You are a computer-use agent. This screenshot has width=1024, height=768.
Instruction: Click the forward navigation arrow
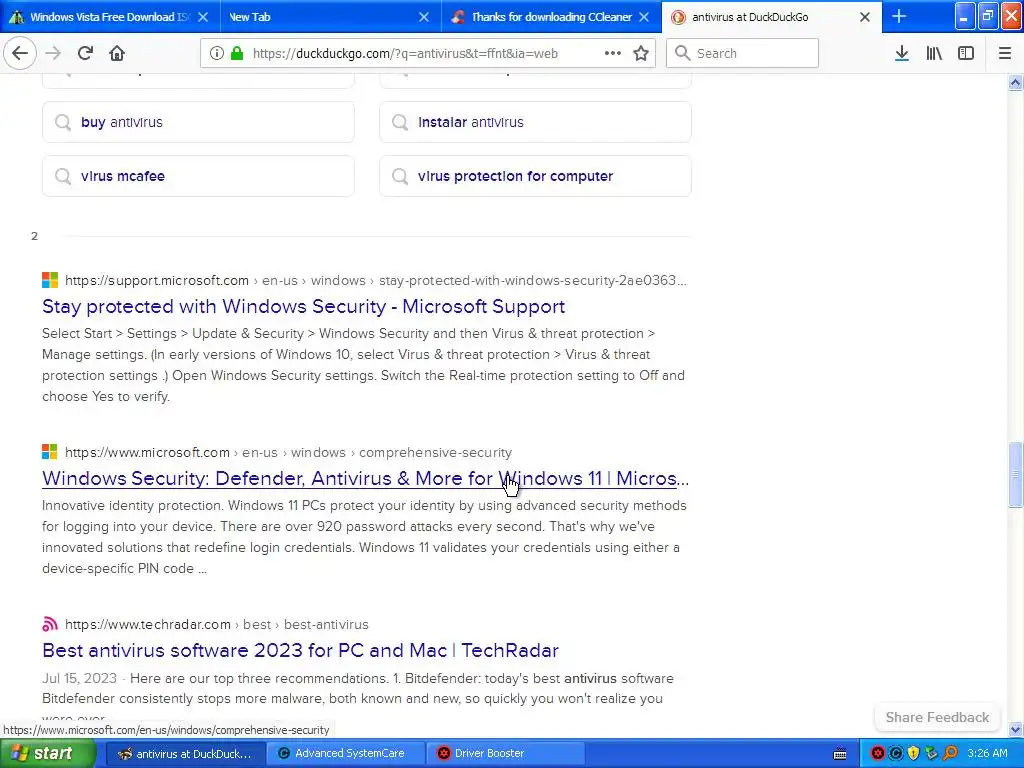(53, 53)
